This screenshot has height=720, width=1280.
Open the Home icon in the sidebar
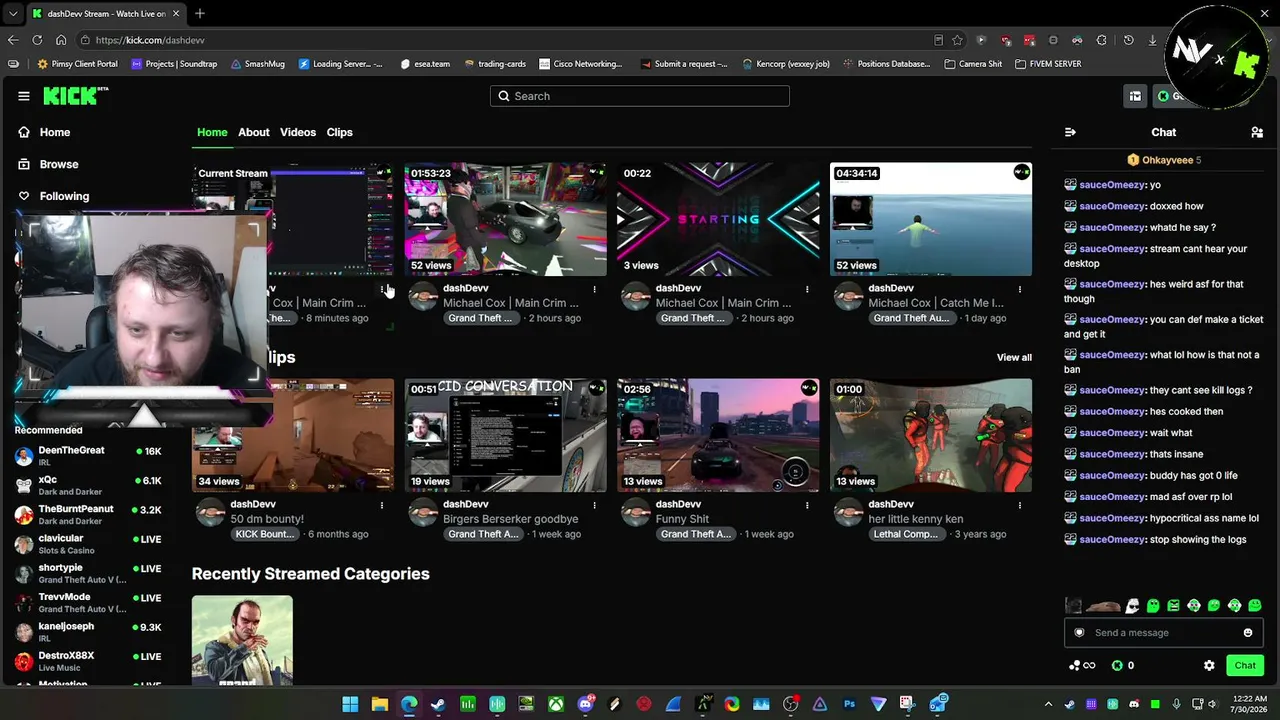point(24,132)
